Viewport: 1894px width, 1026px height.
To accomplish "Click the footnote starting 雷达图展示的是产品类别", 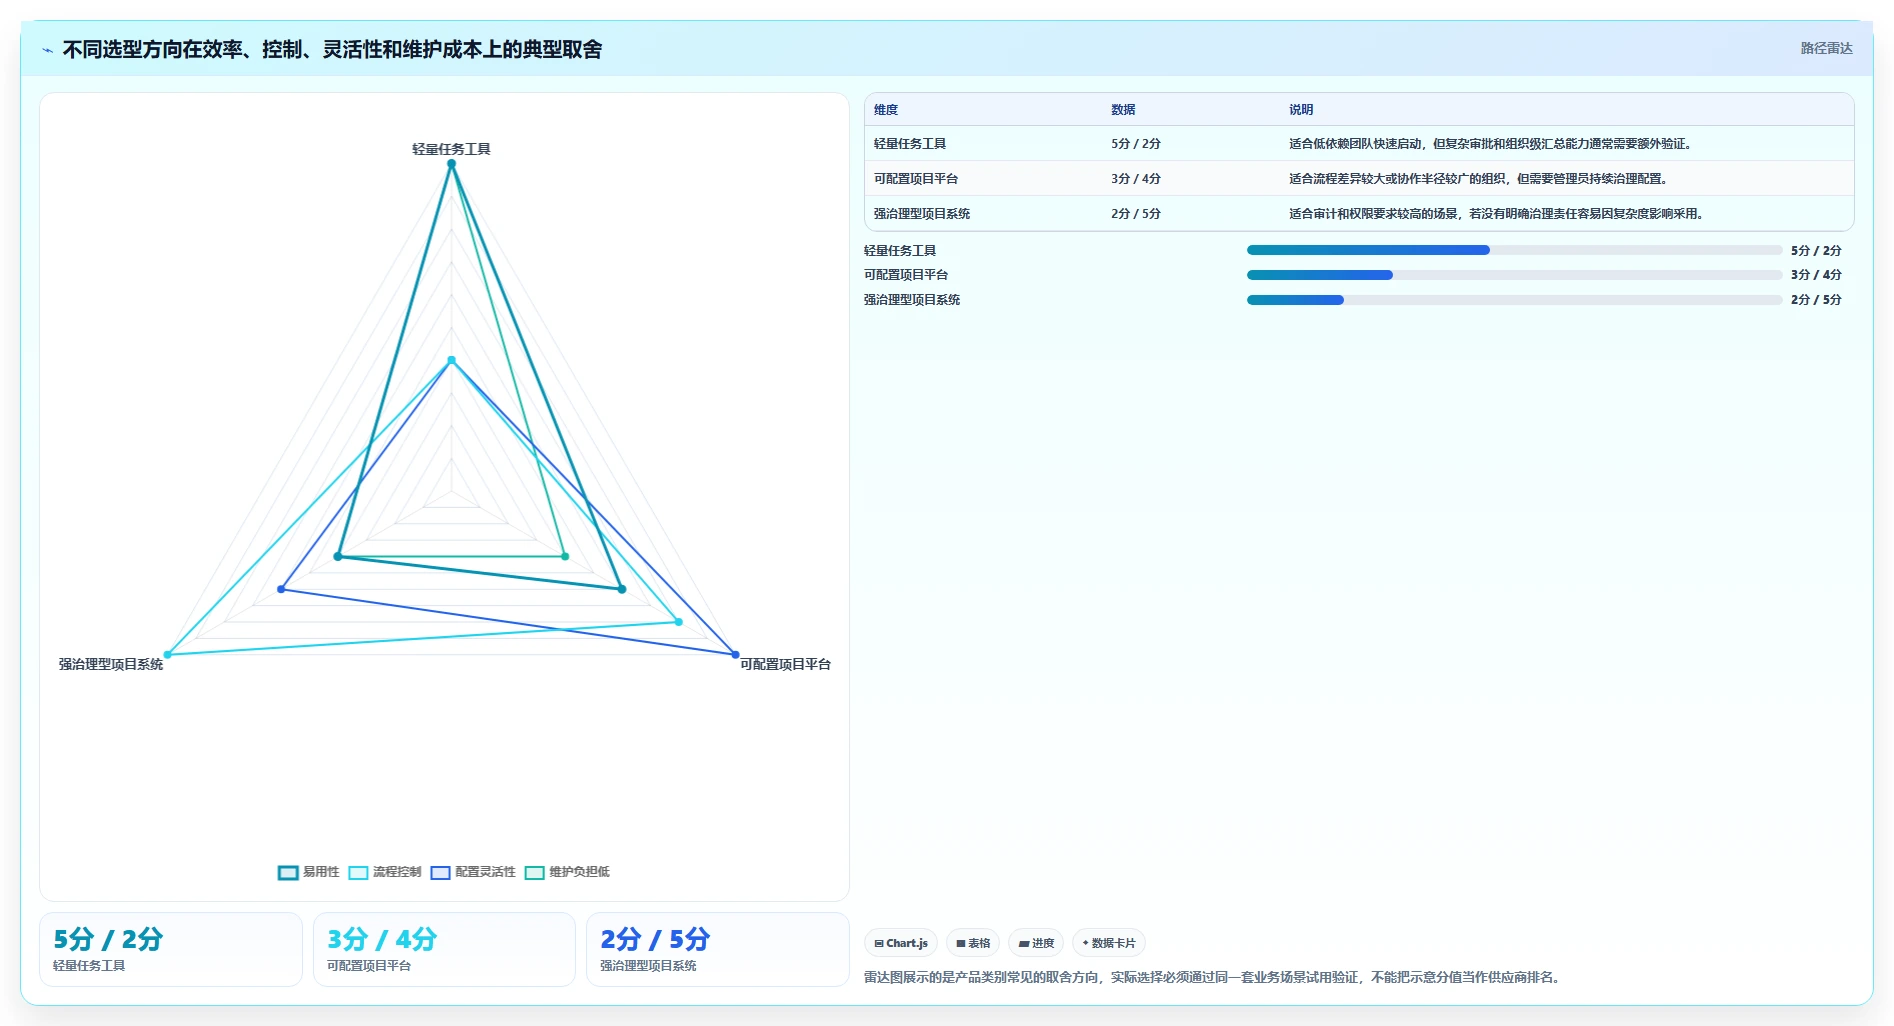I will click(x=1214, y=977).
